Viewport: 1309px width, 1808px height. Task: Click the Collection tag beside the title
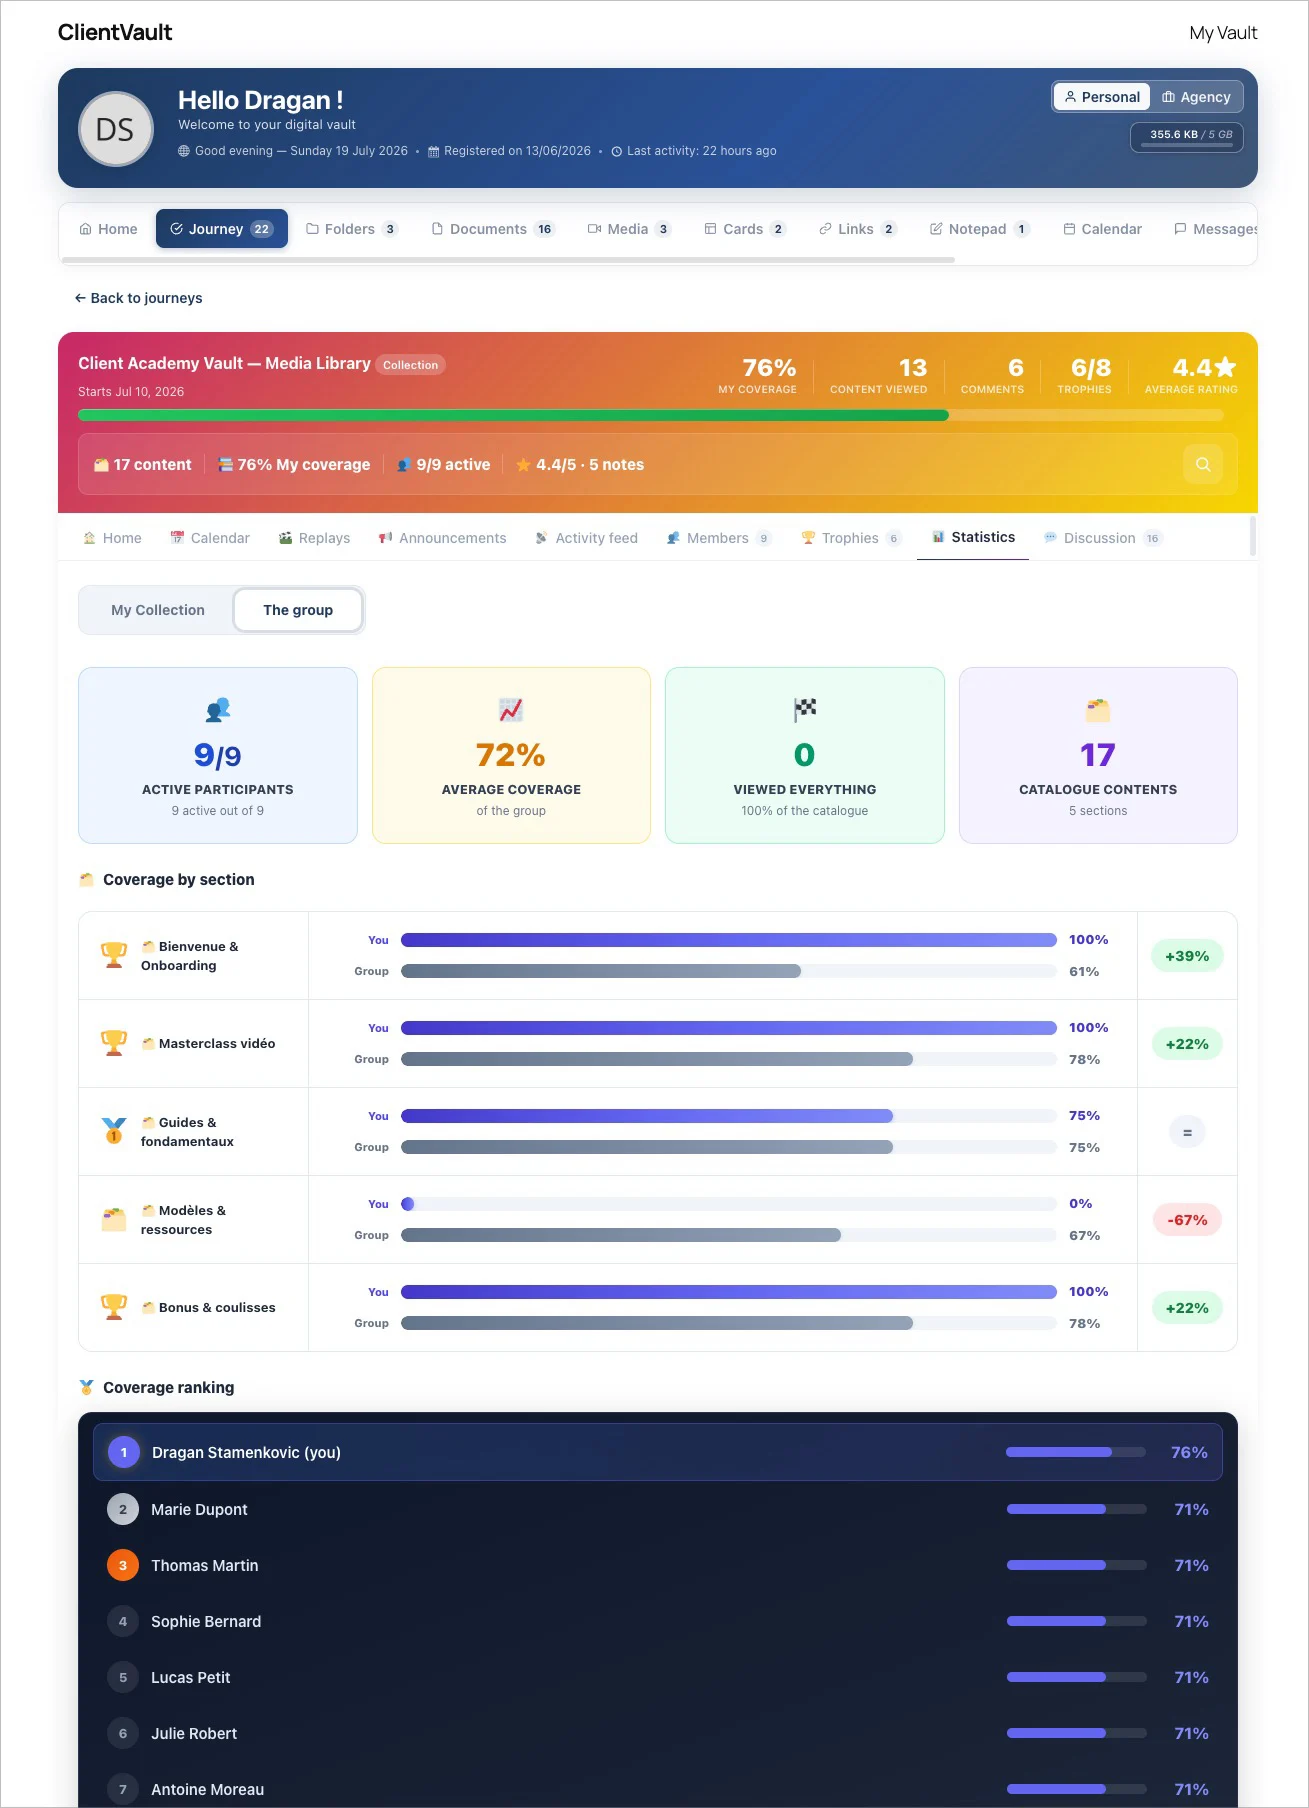(x=411, y=365)
